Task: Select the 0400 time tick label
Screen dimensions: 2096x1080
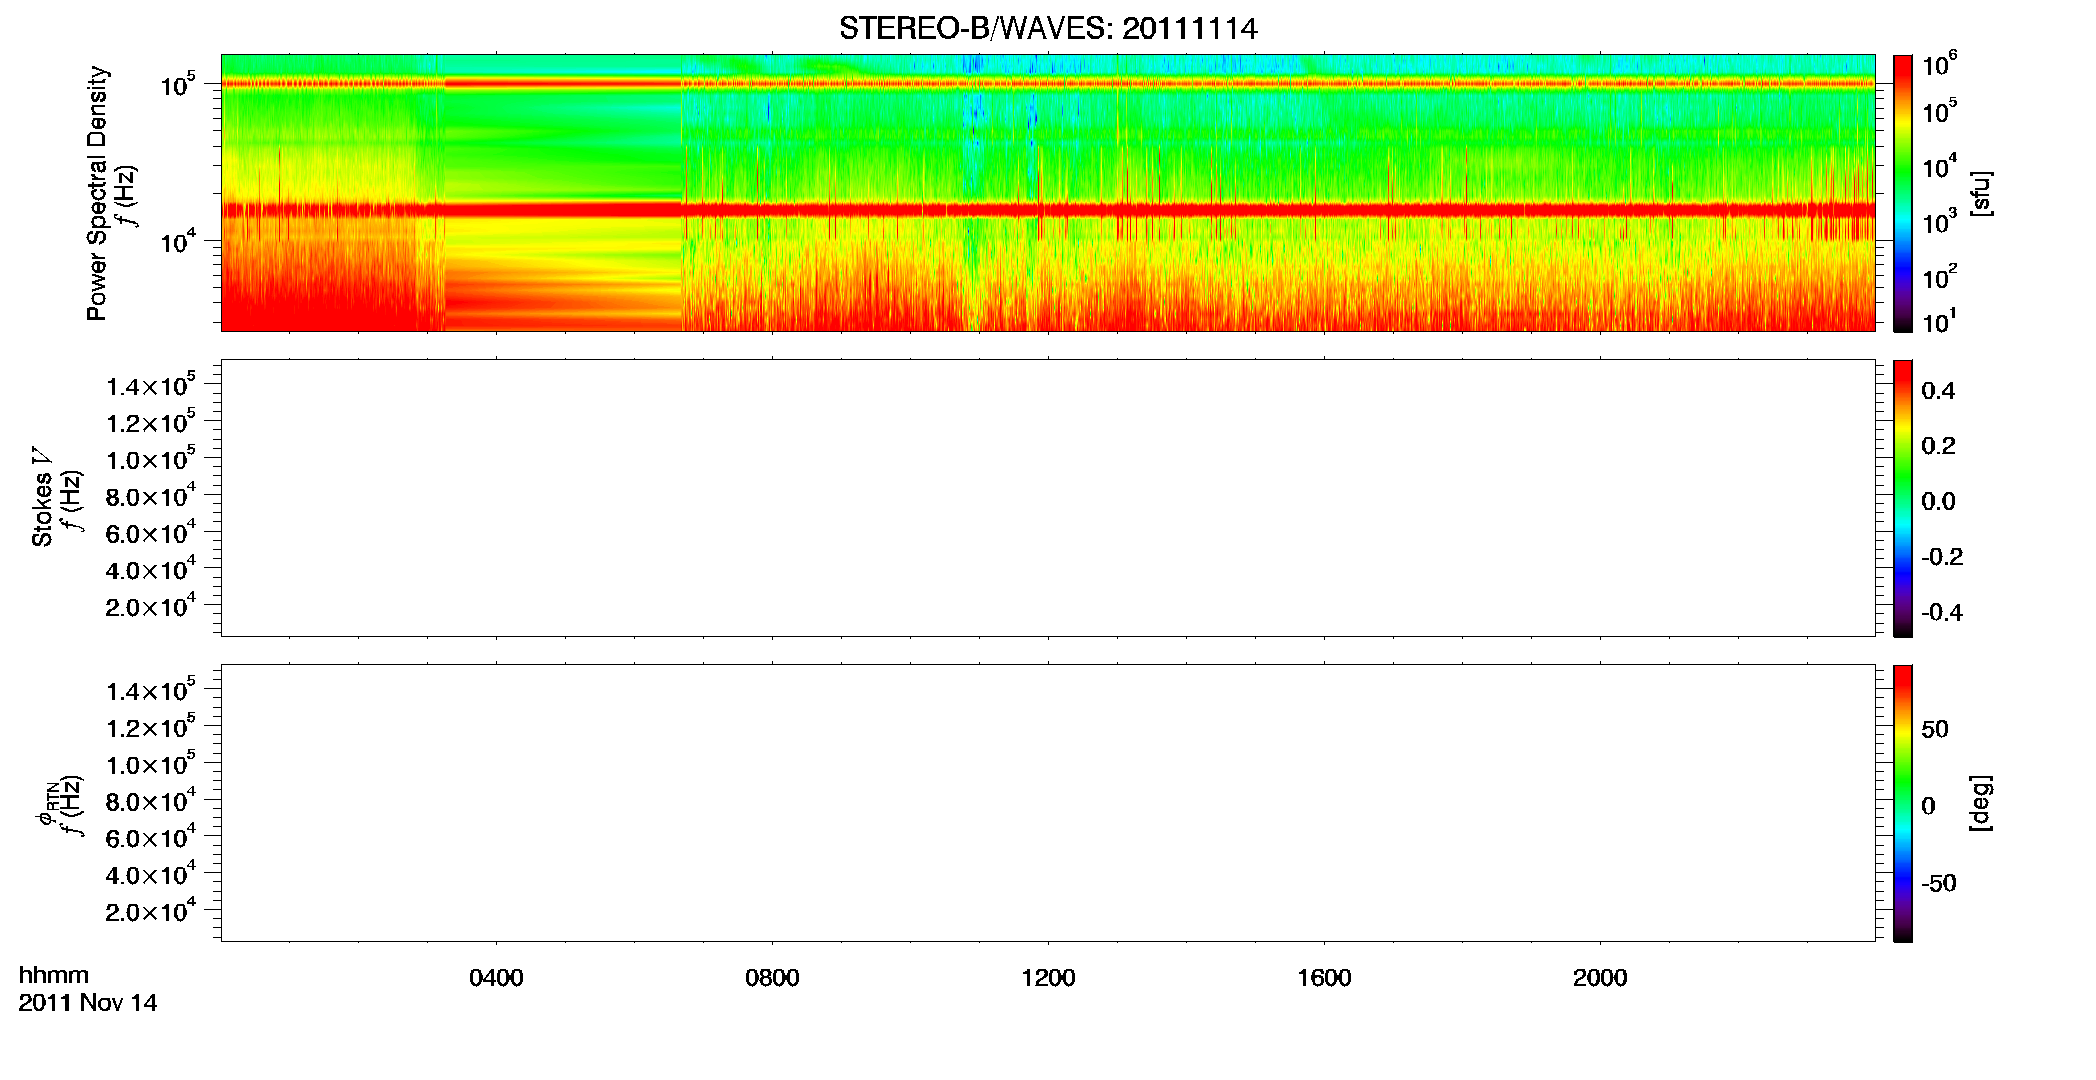Action: 496,978
